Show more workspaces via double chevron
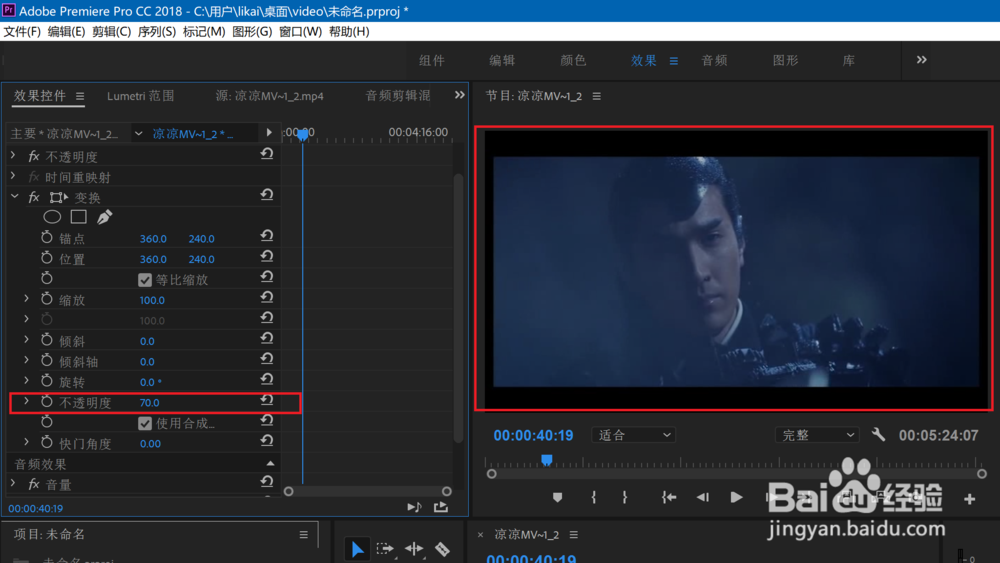 922,60
